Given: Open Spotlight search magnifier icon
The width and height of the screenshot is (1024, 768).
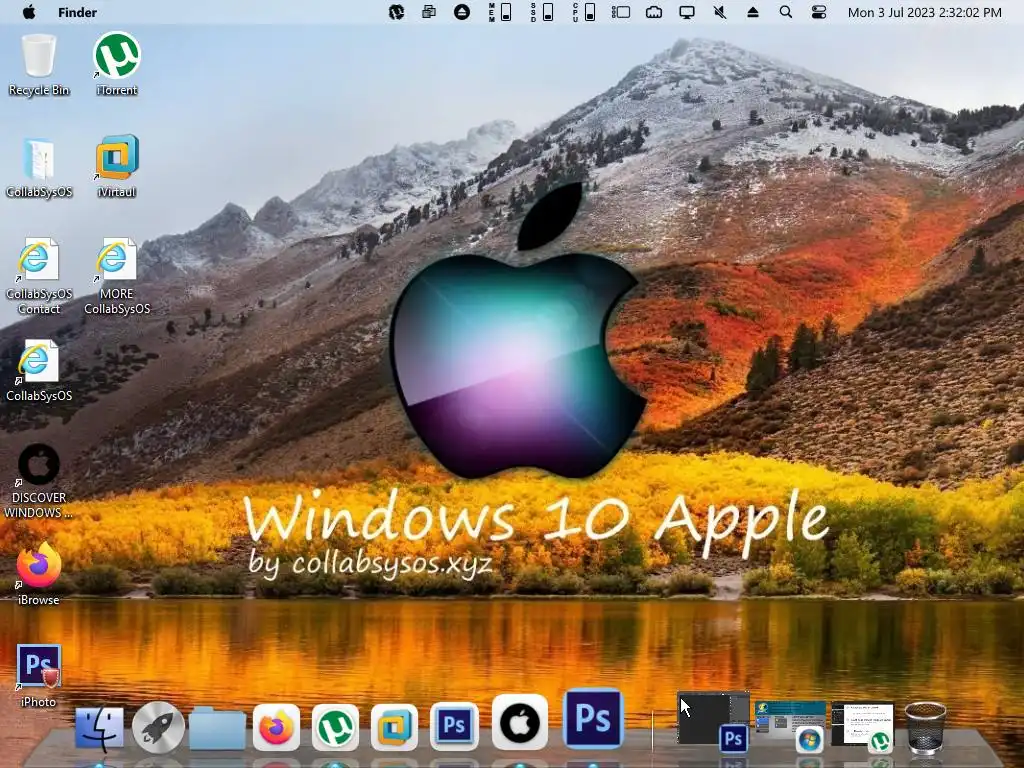Looking at the screenshot, I should (x=786, y=12).
